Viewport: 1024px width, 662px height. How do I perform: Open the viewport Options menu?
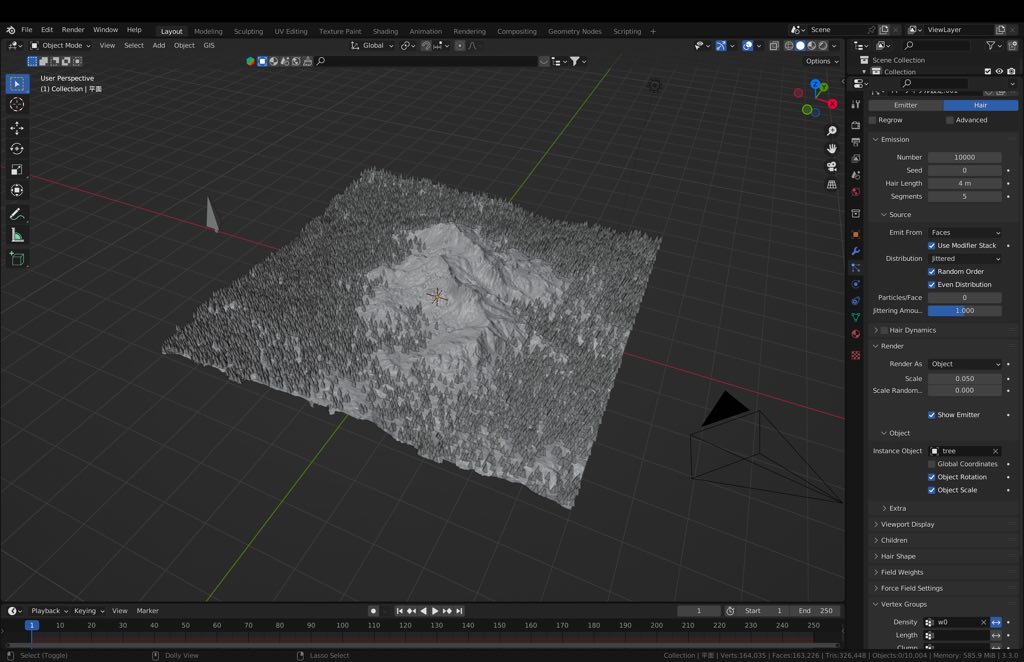820,60
